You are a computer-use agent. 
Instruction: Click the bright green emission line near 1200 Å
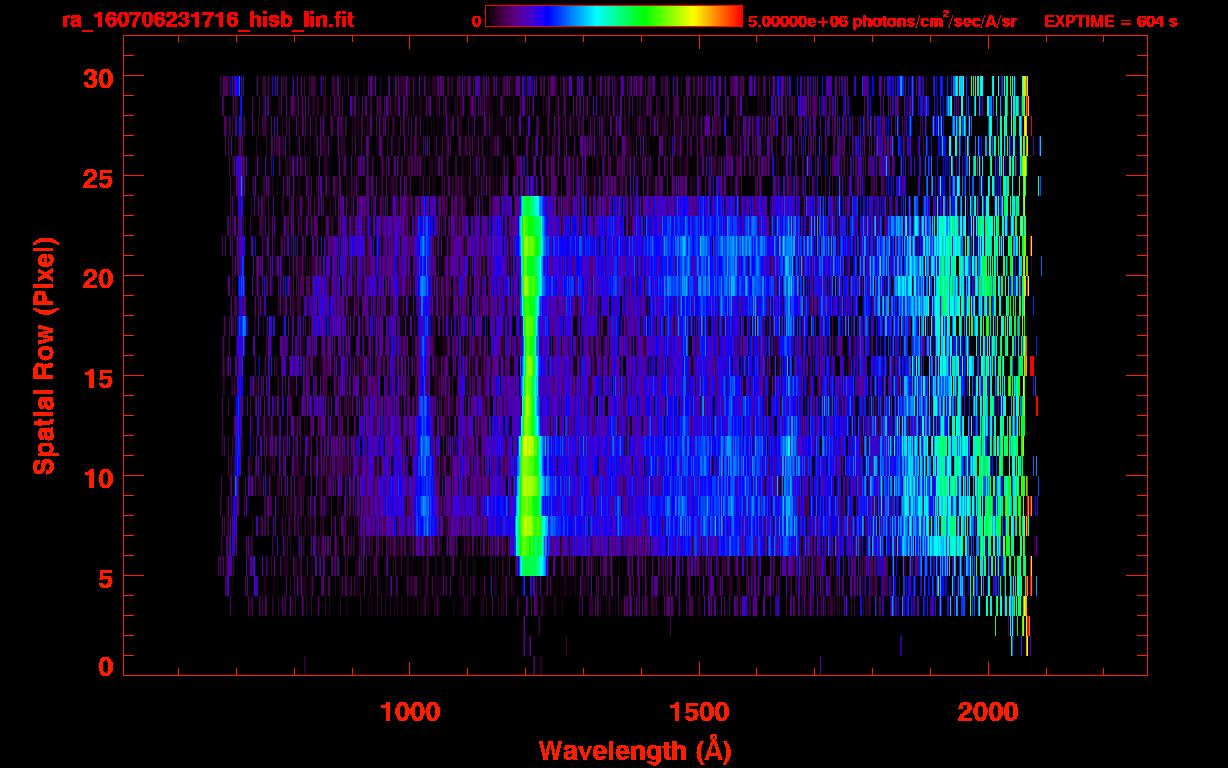[530, 380]
